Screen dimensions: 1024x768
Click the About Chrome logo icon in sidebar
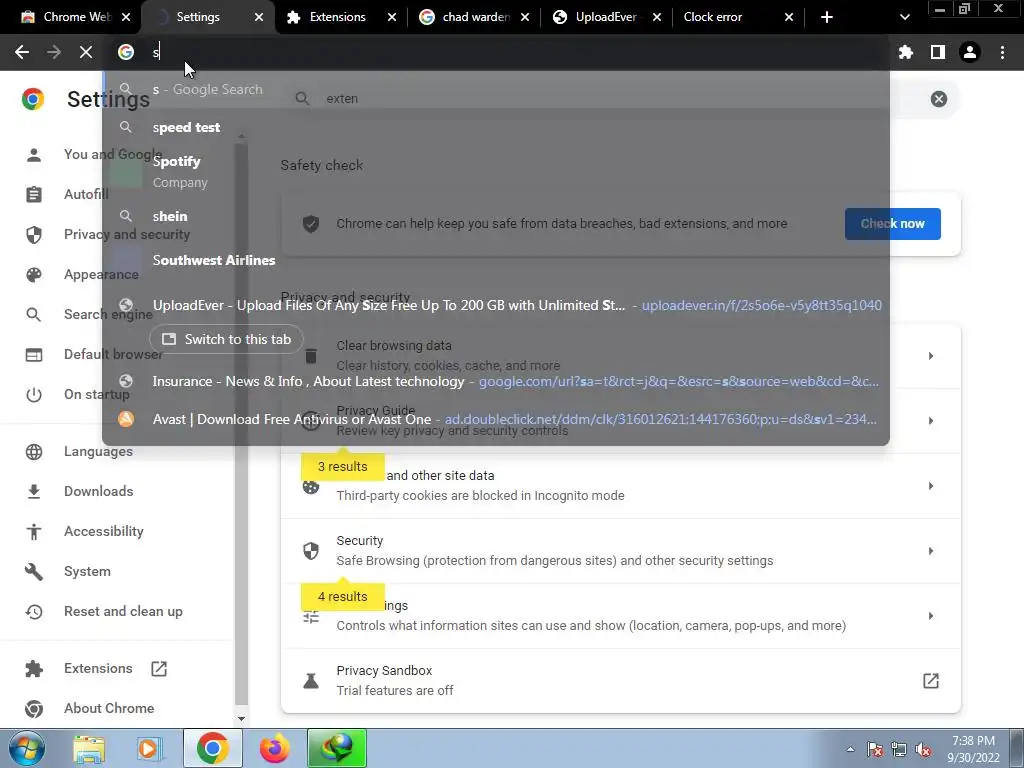click(x=34, y=709)
